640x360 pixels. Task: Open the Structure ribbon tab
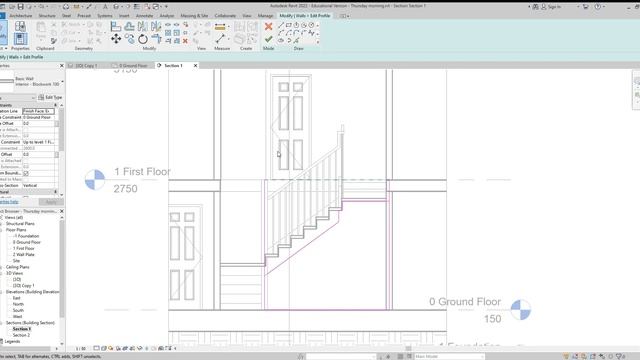pyautogui.click(x=47, y=16)
